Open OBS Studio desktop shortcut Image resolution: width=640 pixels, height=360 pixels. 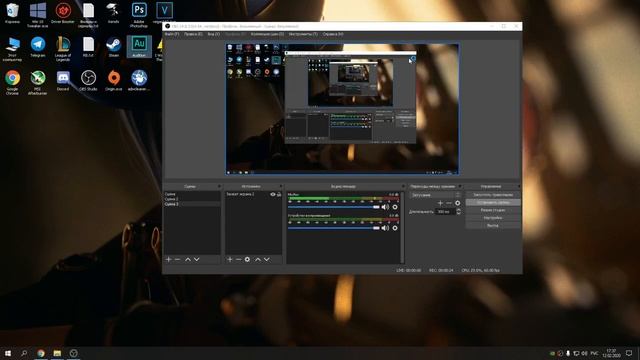click(88, 80)
